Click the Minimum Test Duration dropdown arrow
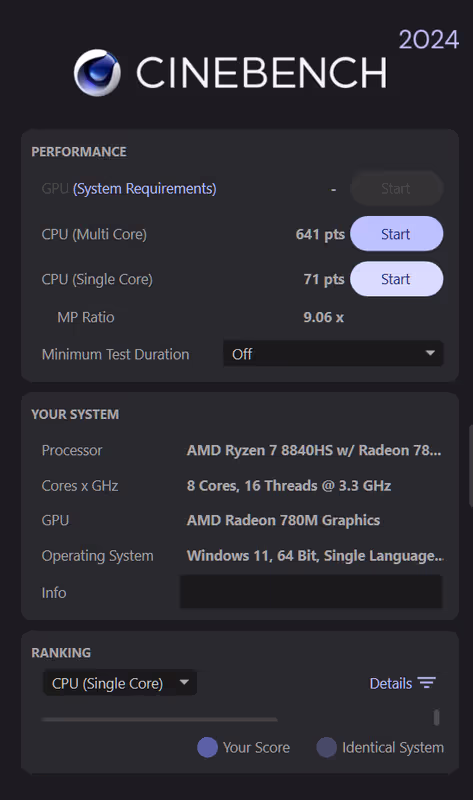 pos(430,353)
